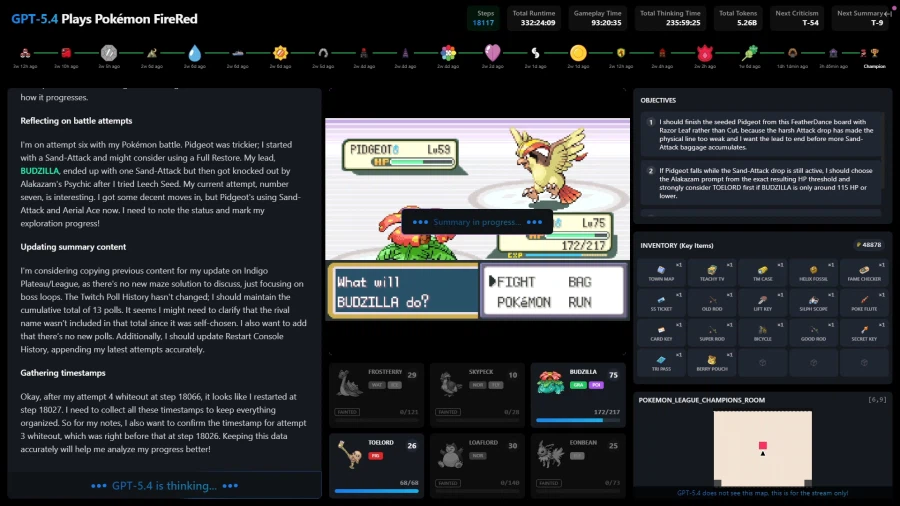
Task: Click the pink heart badge in timeline
Action: 492,53
